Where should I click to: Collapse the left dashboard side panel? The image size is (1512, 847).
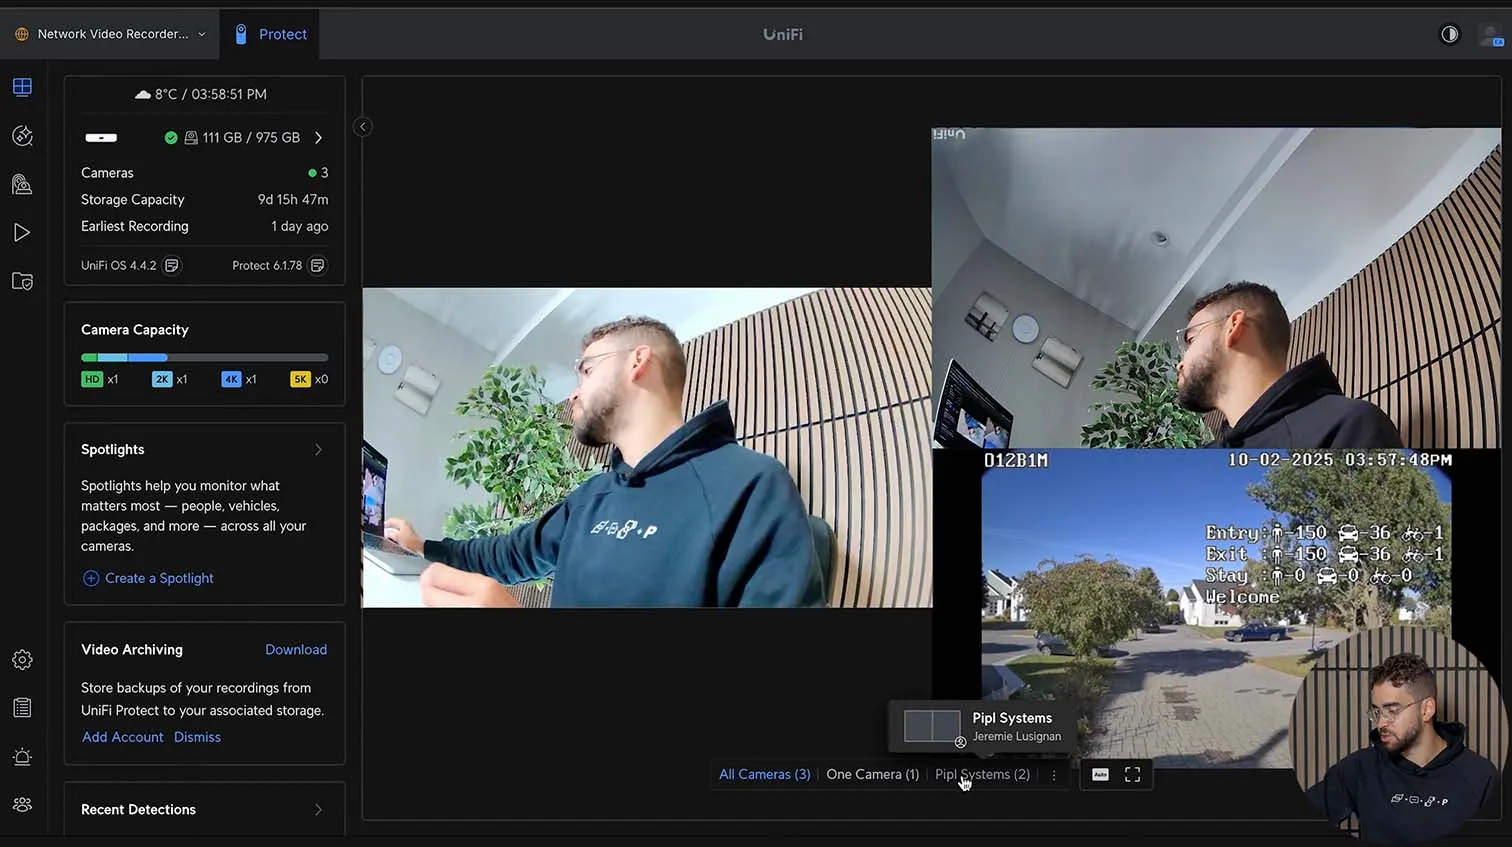click(363, 127)
